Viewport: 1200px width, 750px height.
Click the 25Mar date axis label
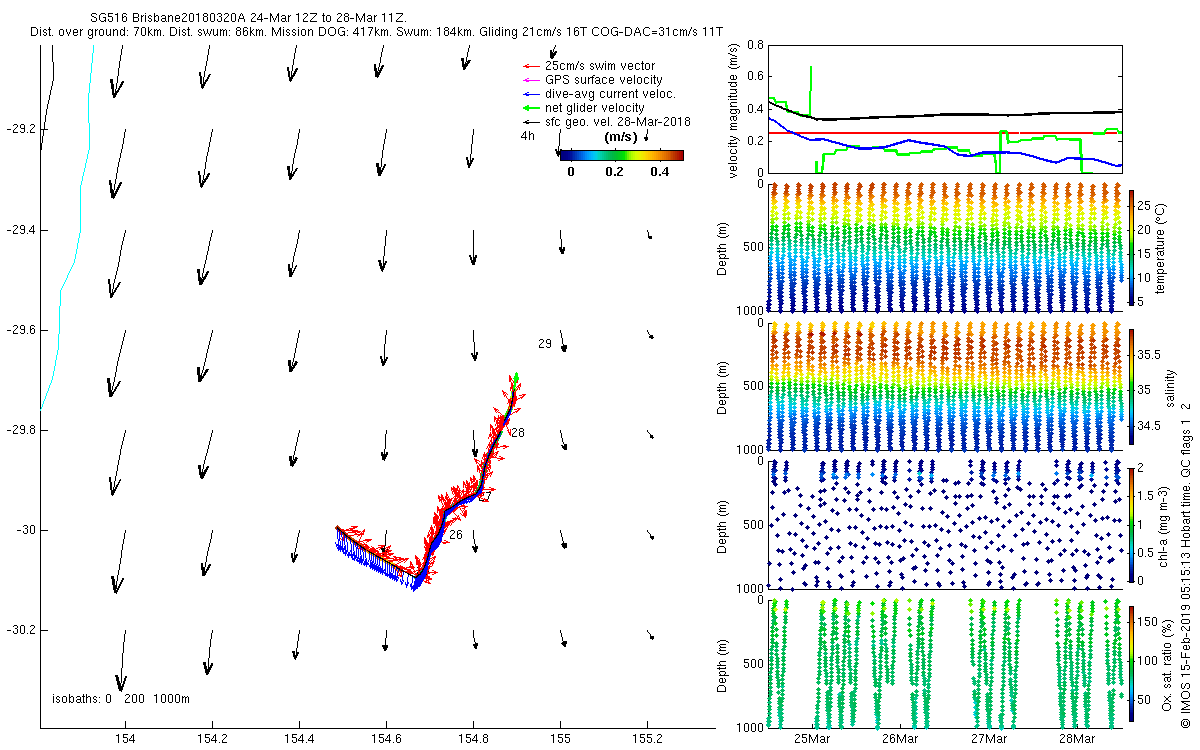pyautogui.click(x=812, y=739)
